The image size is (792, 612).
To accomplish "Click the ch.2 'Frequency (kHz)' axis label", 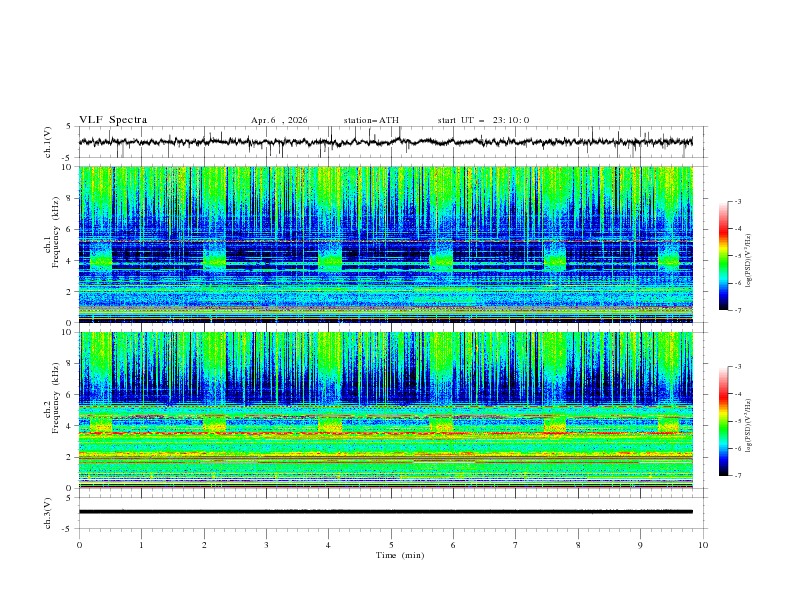I will (x=56, y=397).
